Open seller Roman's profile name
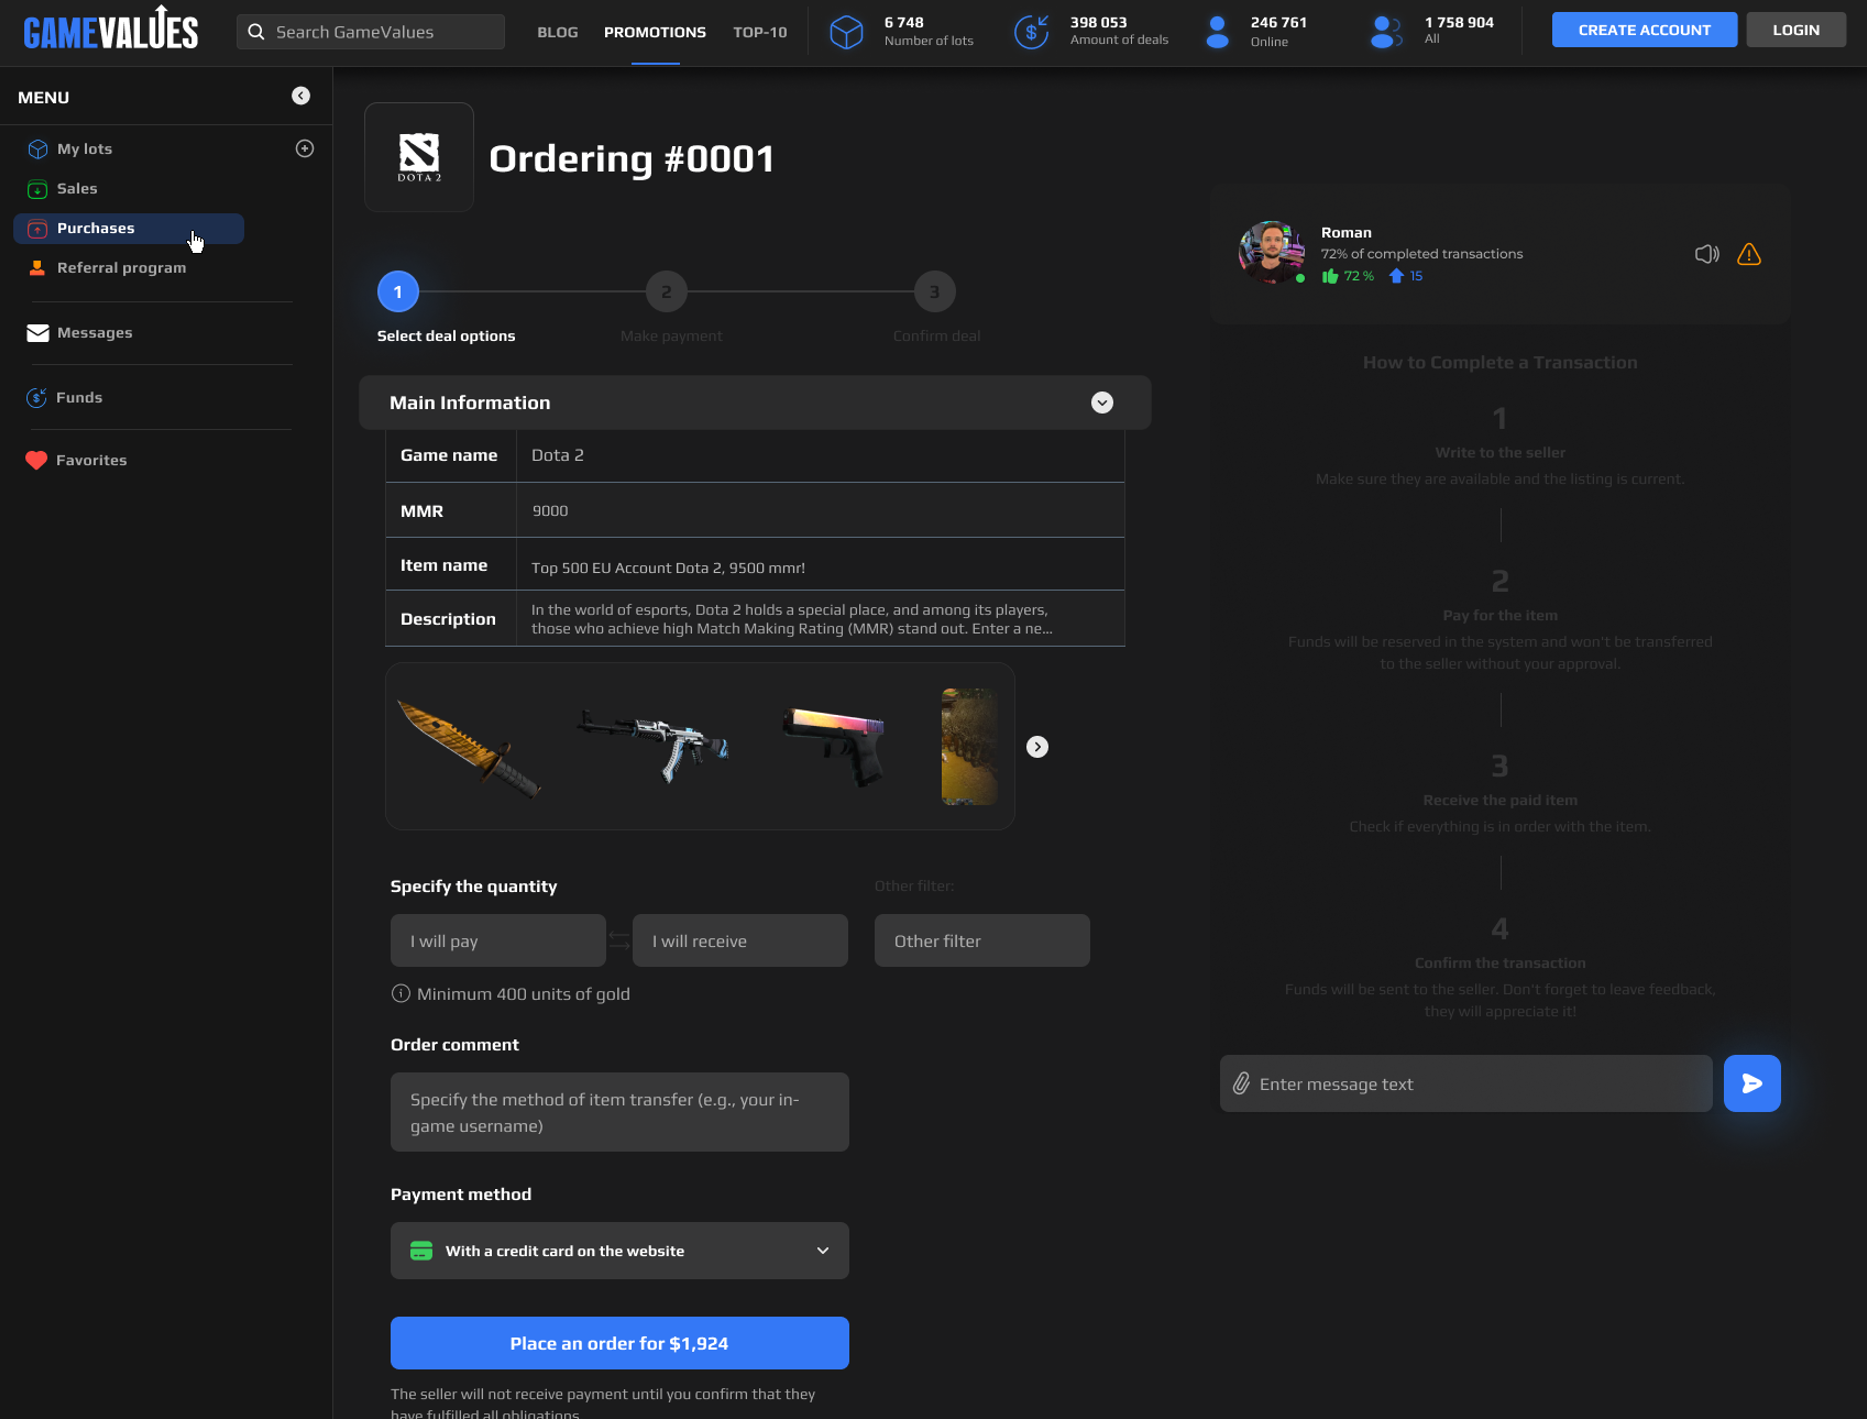The width and height of the screenshot is (1867, 1419). [1346, 232]
